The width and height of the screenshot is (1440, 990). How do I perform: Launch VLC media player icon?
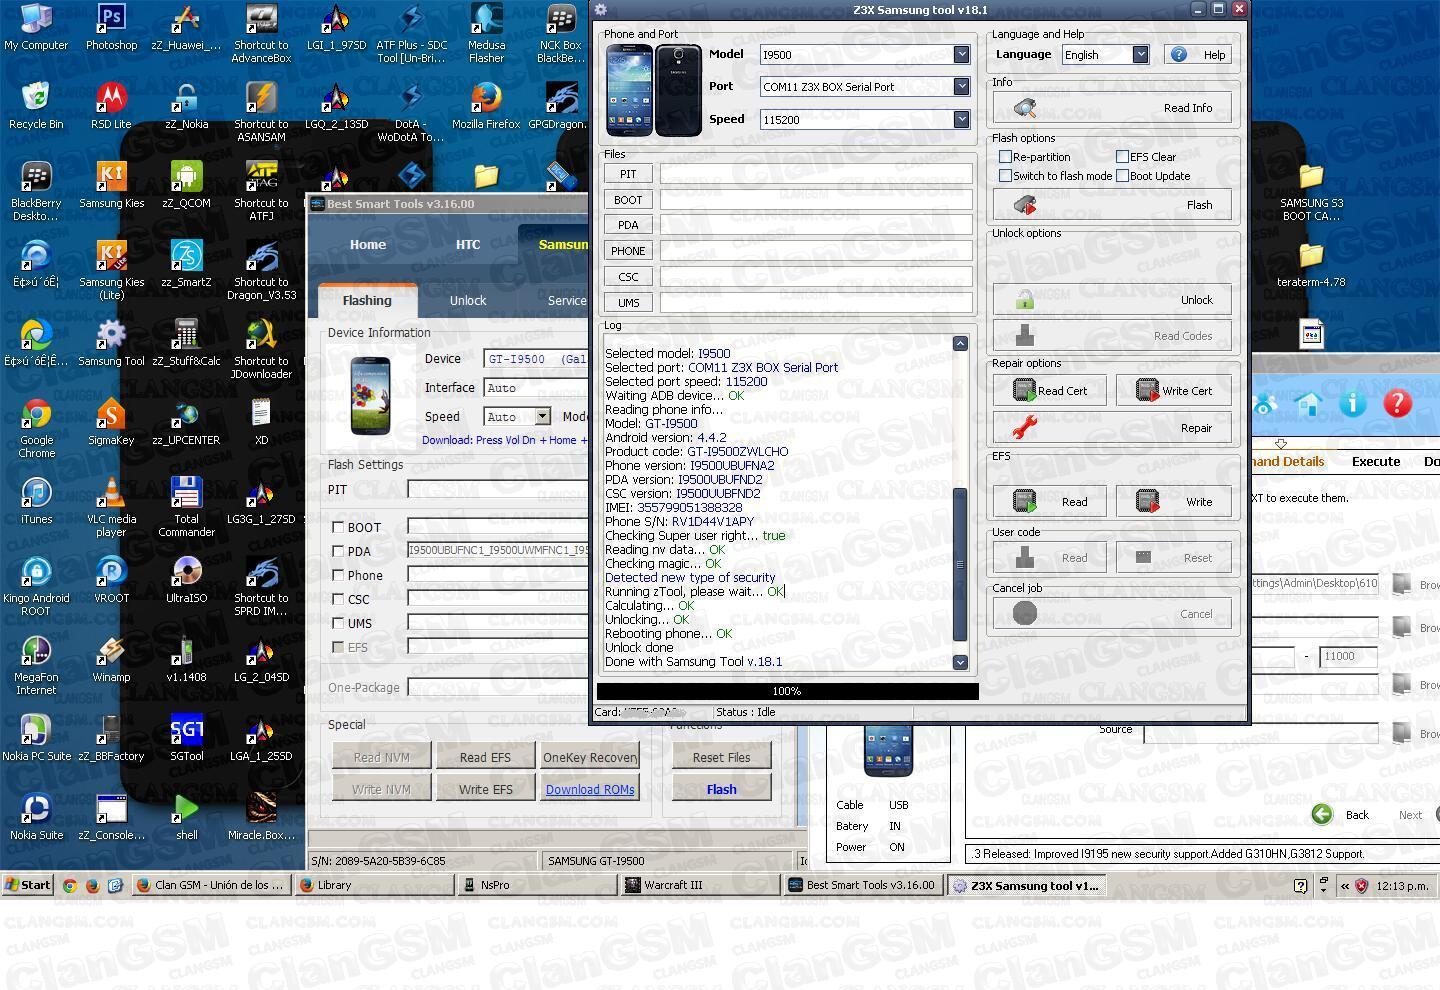(111, 508)
